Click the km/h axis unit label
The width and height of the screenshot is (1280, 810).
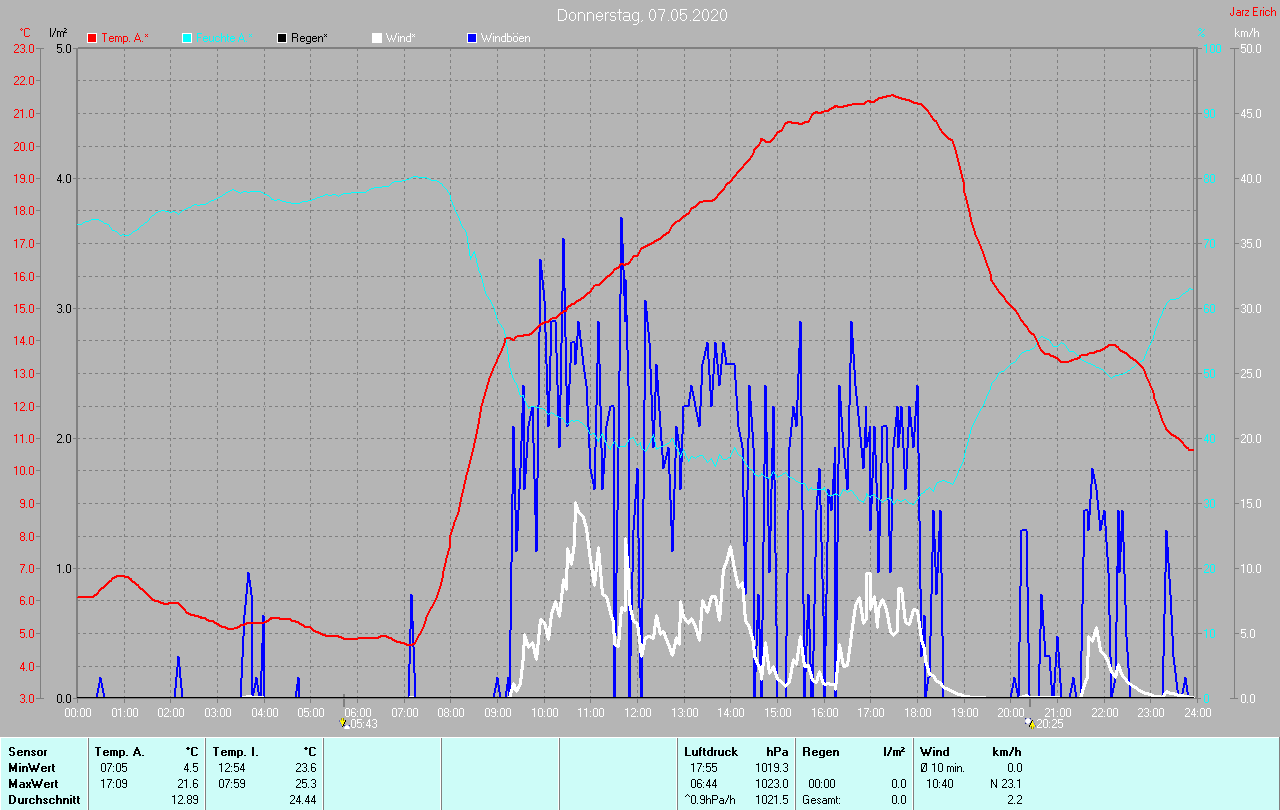1246,33
